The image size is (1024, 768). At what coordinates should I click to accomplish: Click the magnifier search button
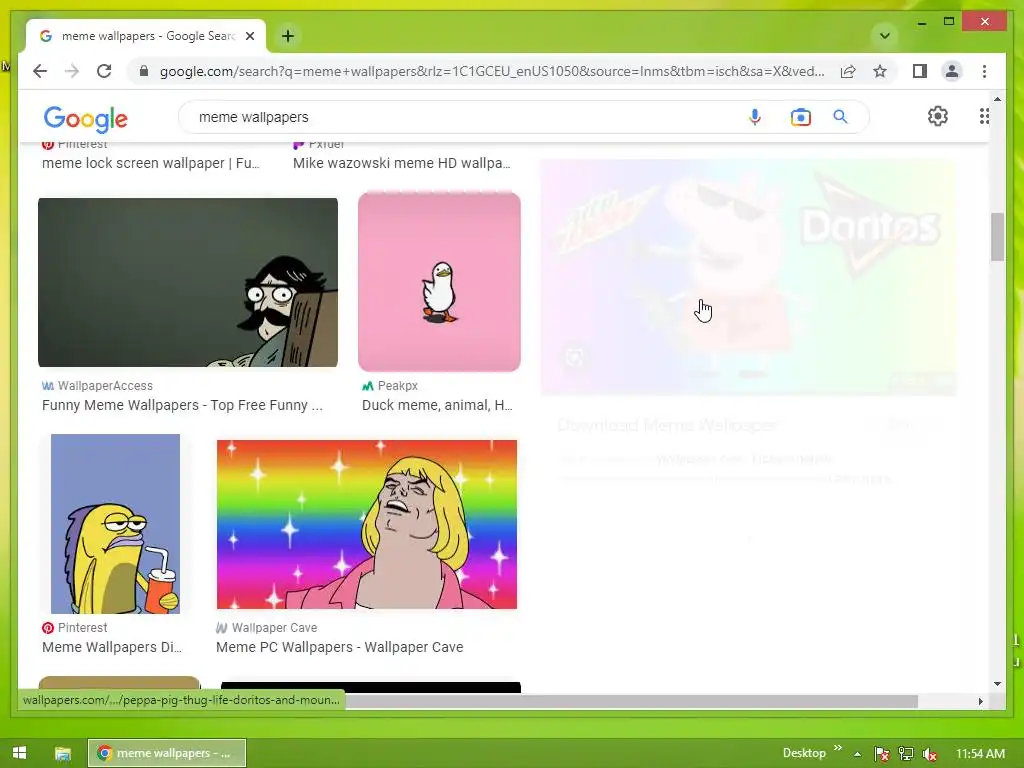[x=840, y=117]
